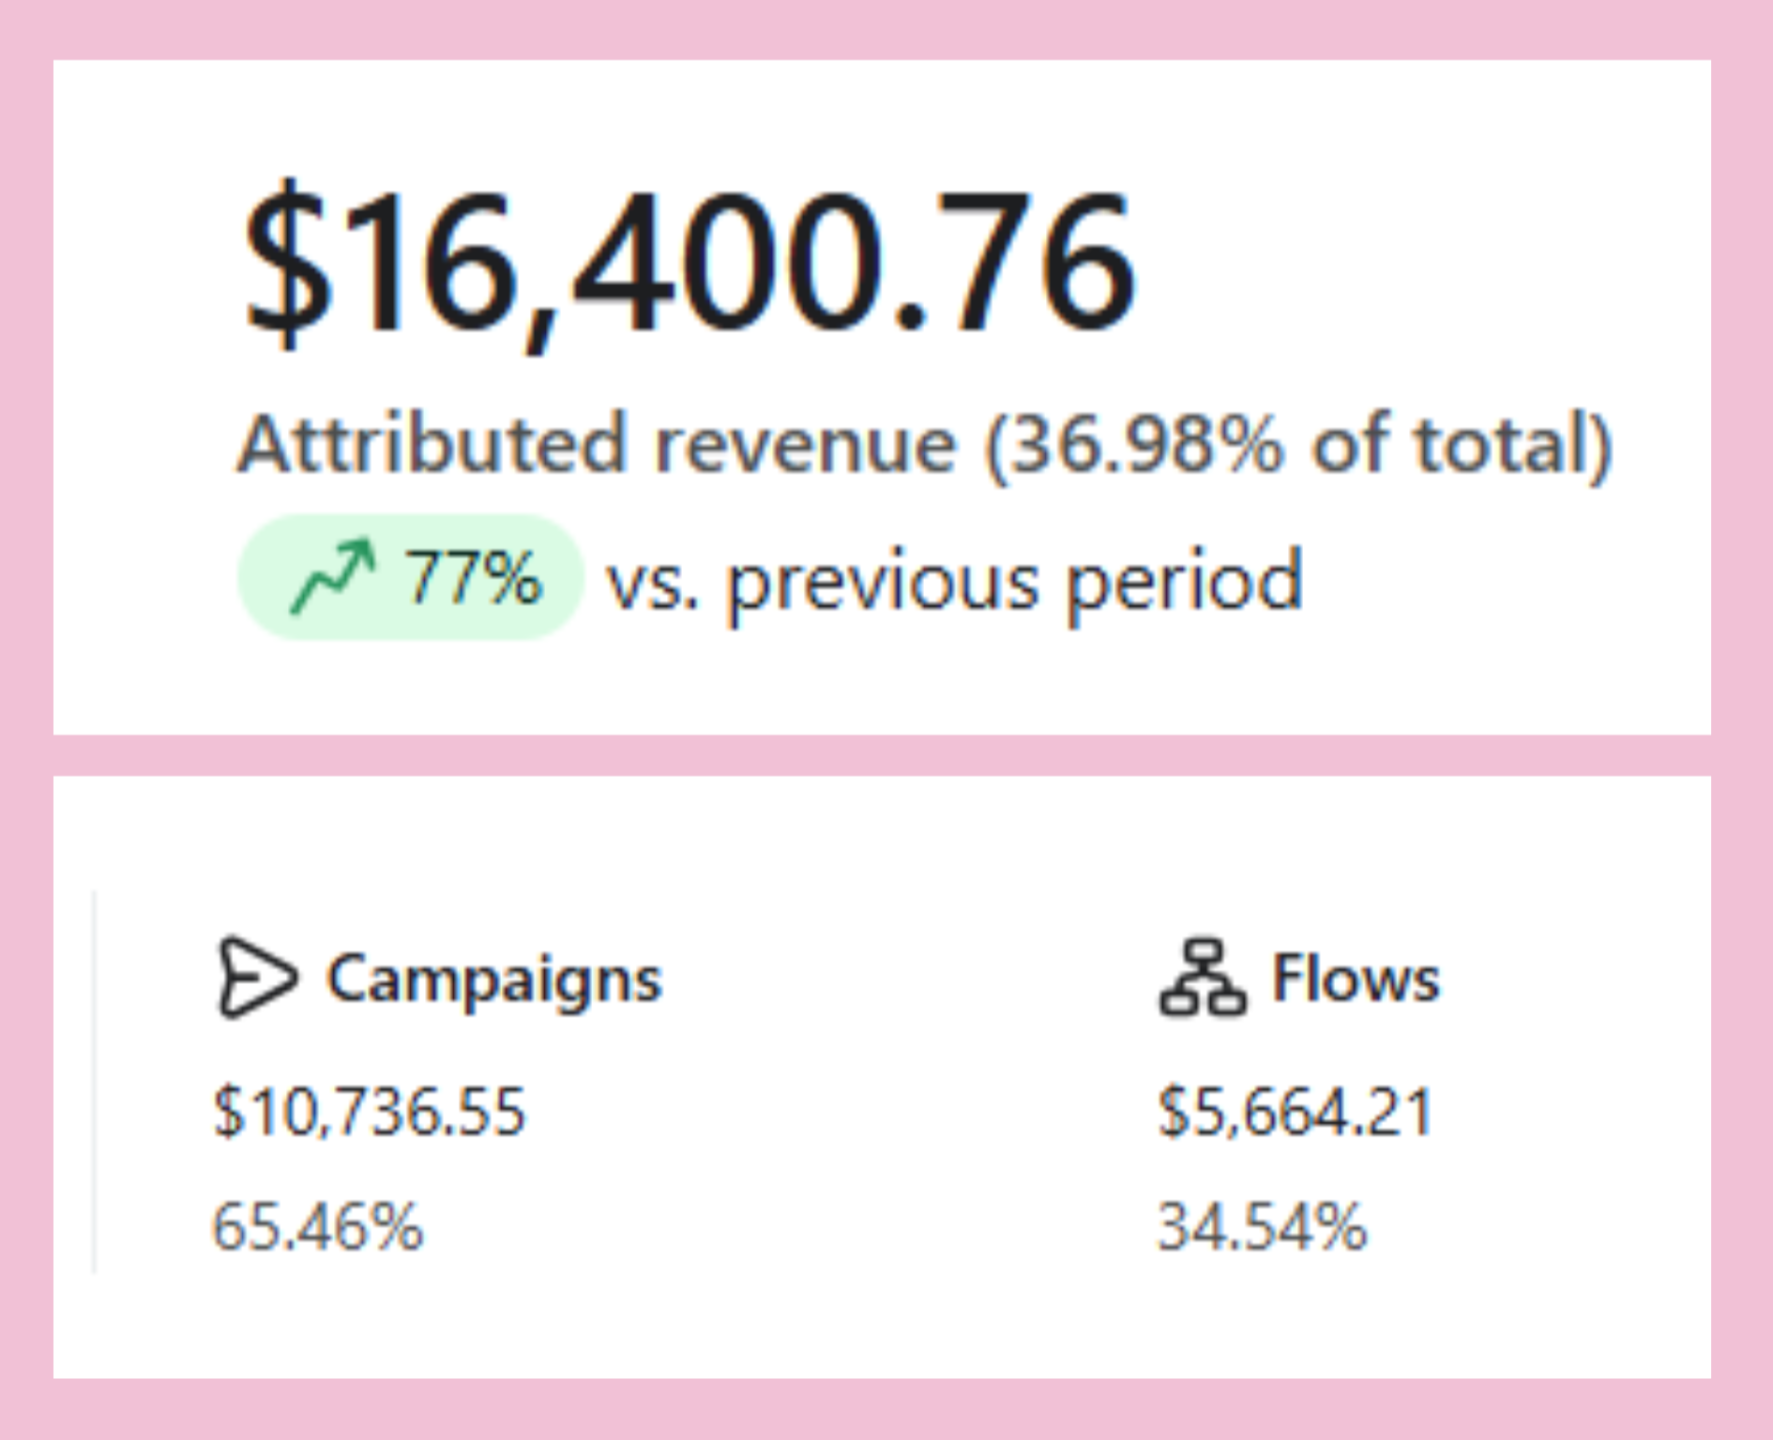Click the pink gap between the cards
1773x1440 pixels.
click(880, 755)
